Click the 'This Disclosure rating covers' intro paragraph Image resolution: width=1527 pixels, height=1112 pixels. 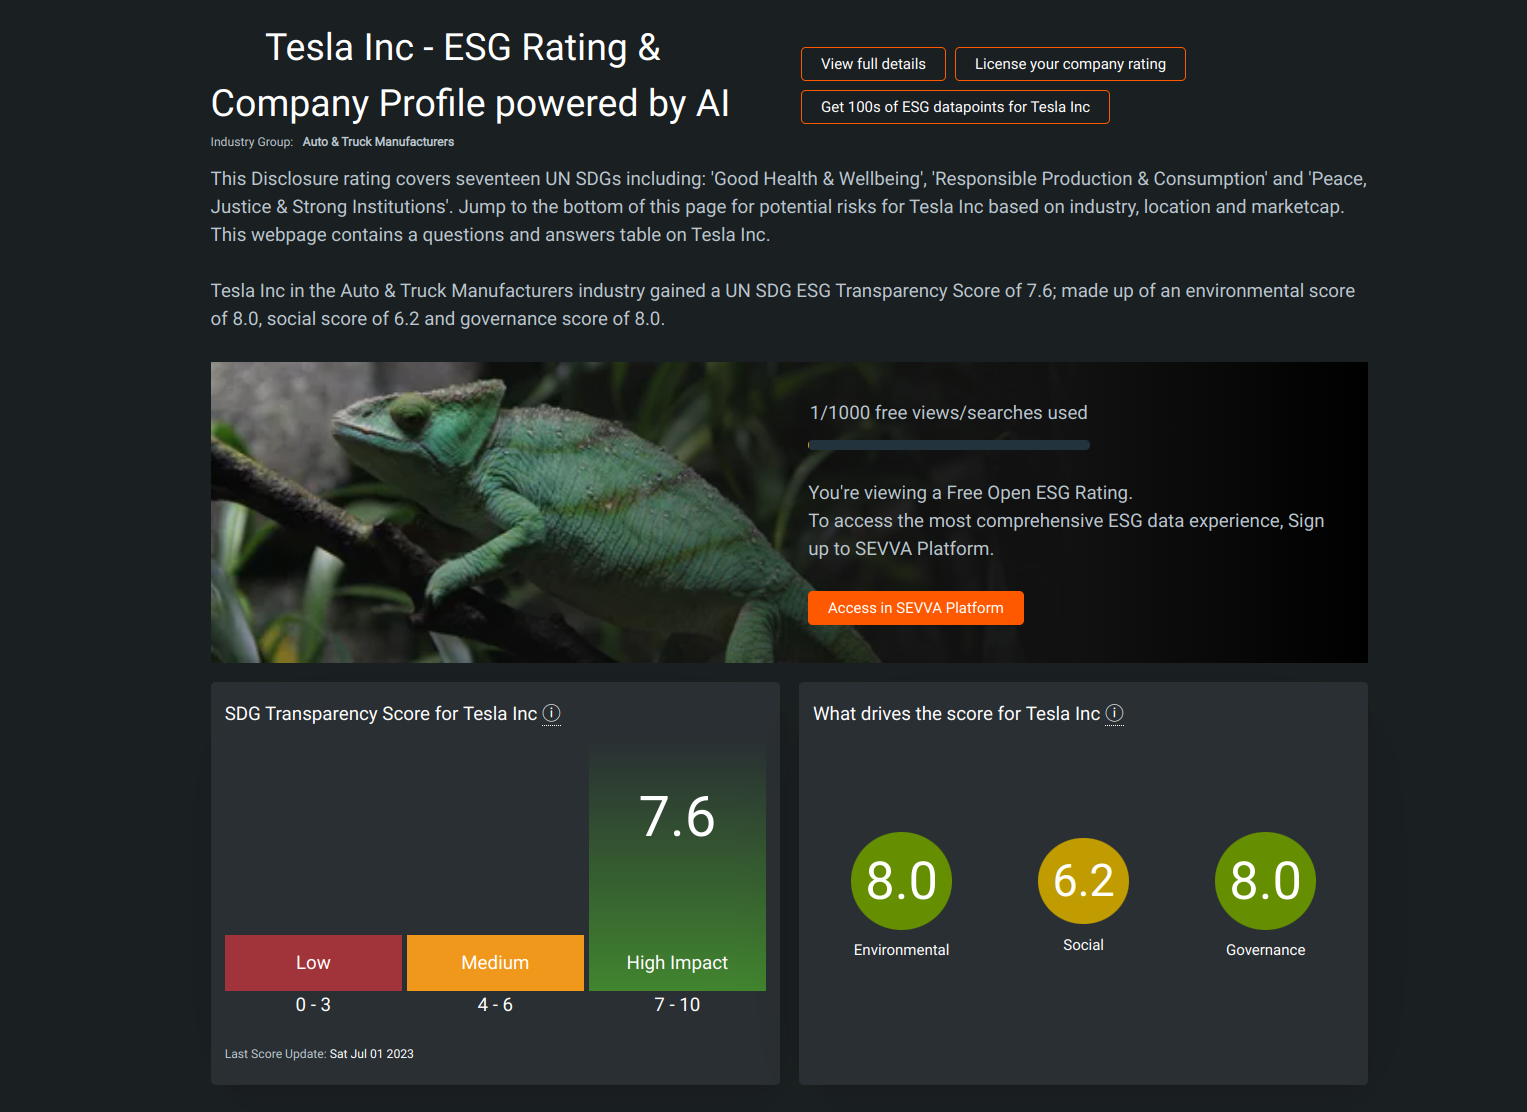[788, 207]
